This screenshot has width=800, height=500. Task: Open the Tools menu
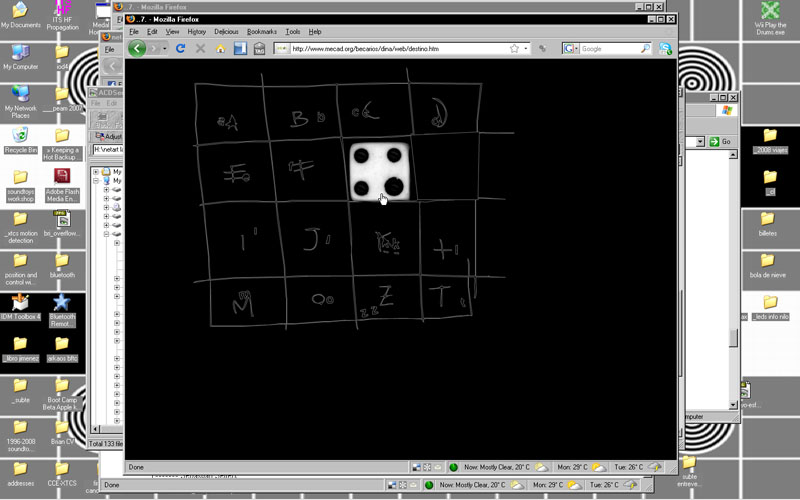click(x=293, y=32)
